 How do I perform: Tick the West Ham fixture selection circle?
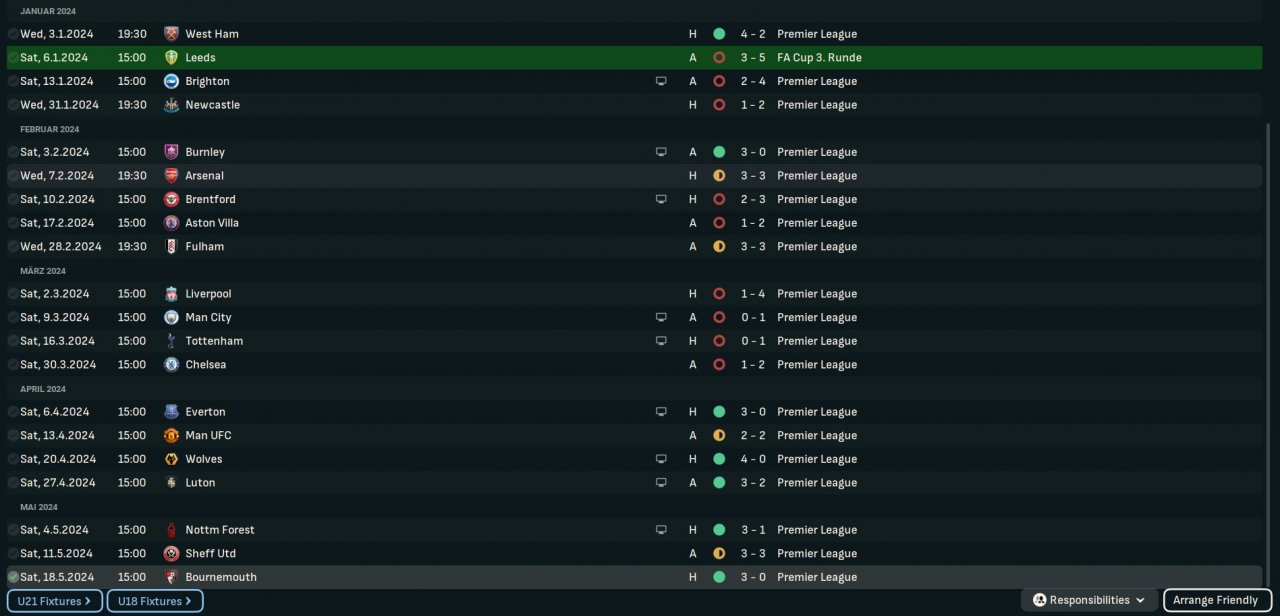click(x=13, y=34)
